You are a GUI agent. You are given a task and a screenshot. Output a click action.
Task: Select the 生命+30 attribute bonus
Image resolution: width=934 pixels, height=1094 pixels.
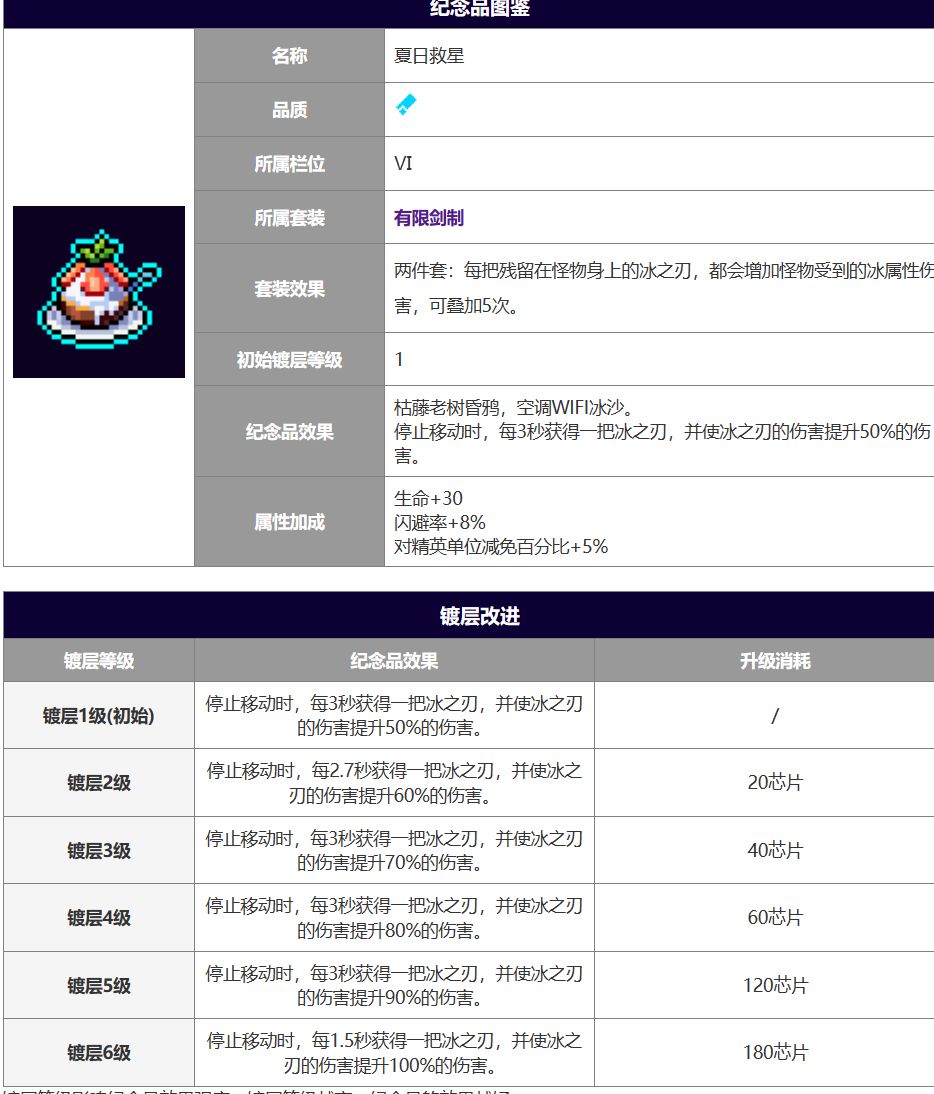pos(428,498)
